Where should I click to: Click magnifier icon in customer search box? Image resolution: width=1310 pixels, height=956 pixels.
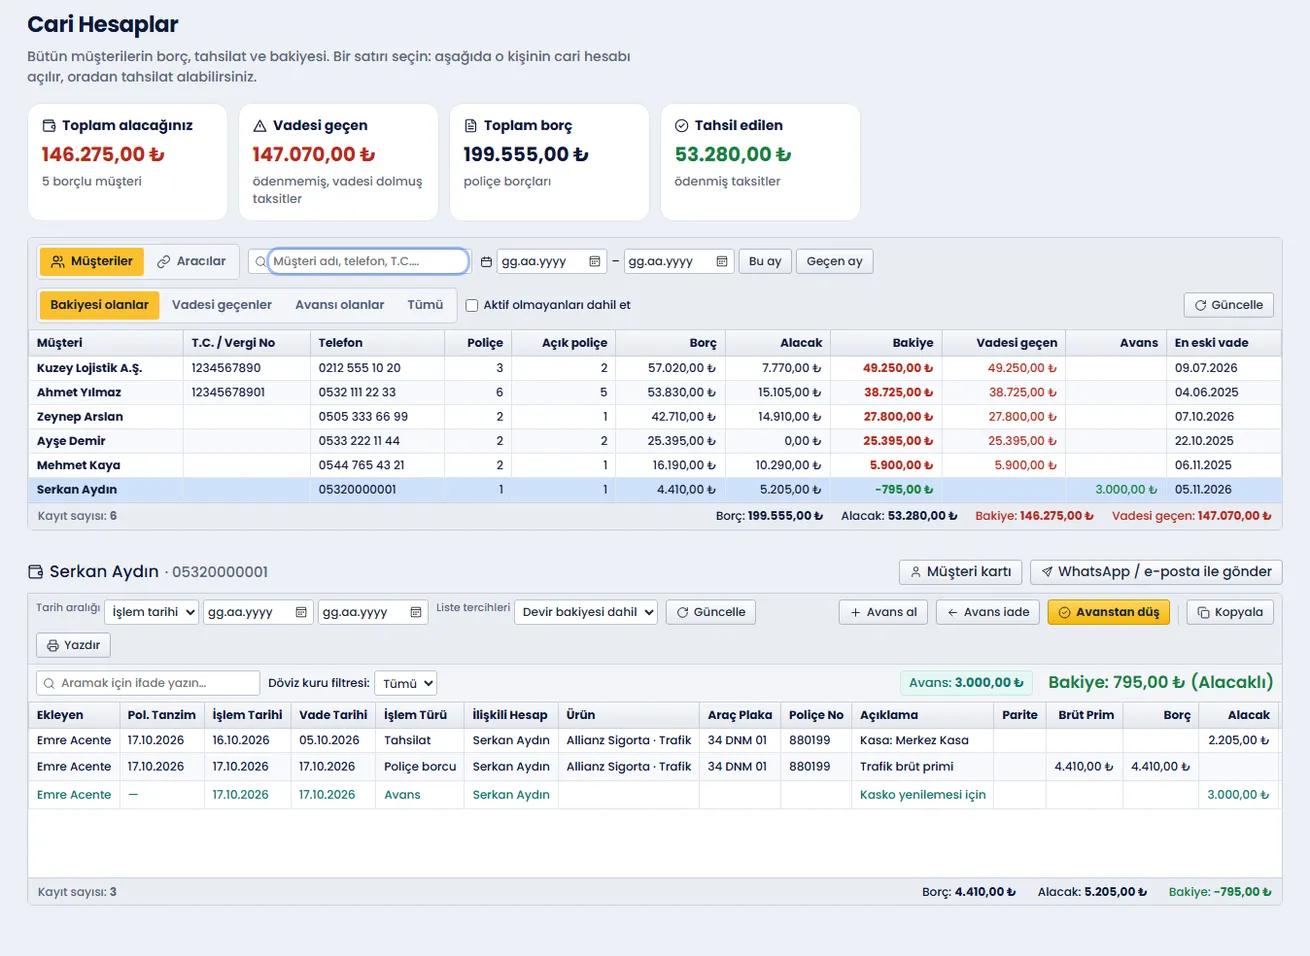[261, 262]
